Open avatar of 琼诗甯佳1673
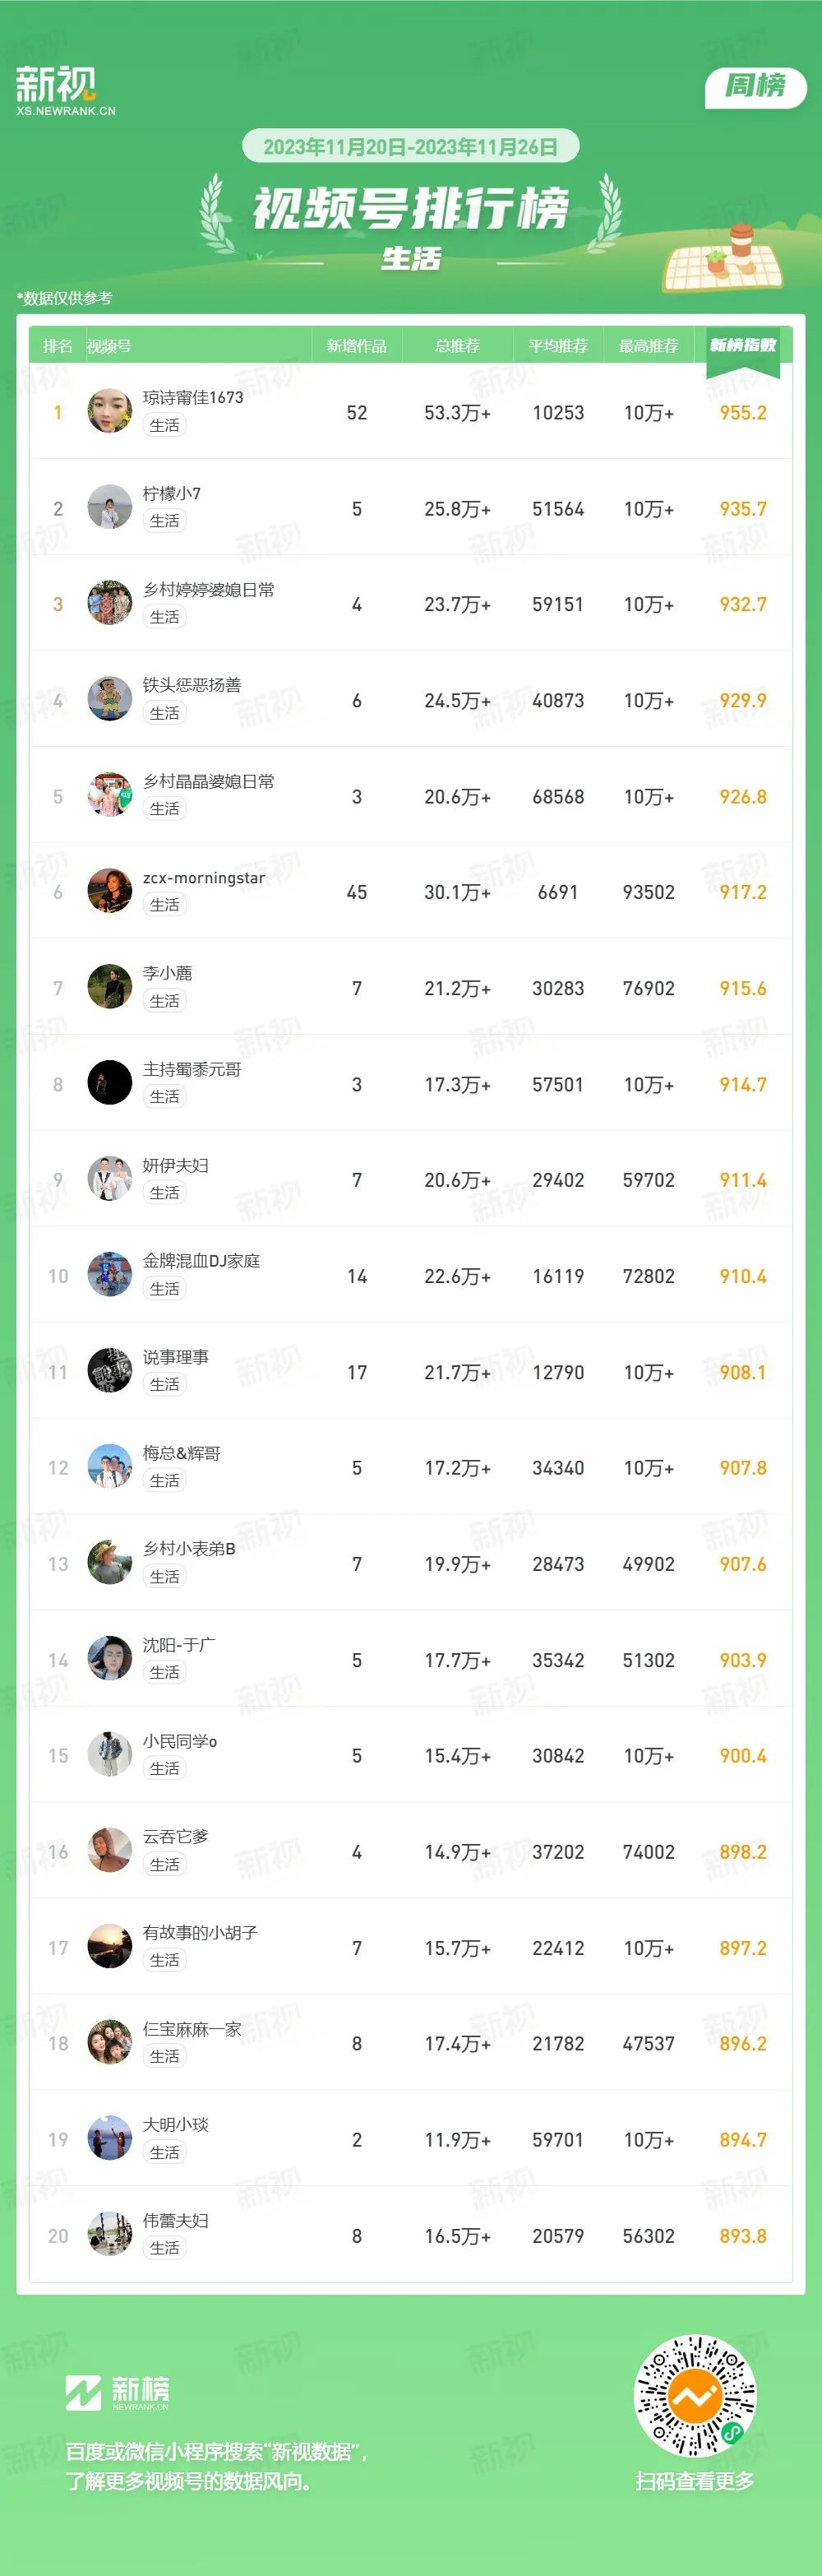The height and width of the screenshot is (2576, 822). (x=110, y=412)
